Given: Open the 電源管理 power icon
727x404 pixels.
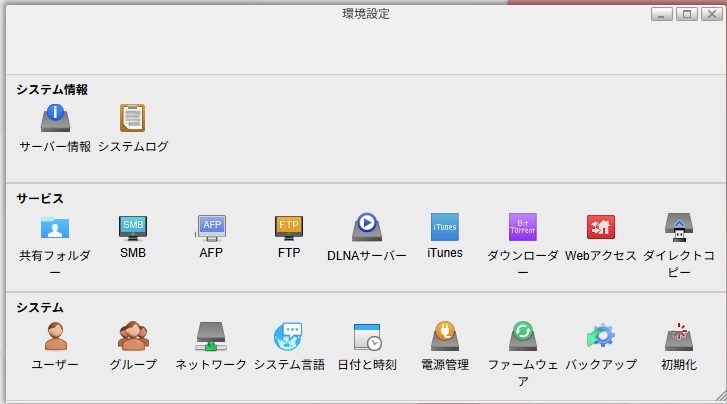Looking at the screenshot, I should coord(445,336).
